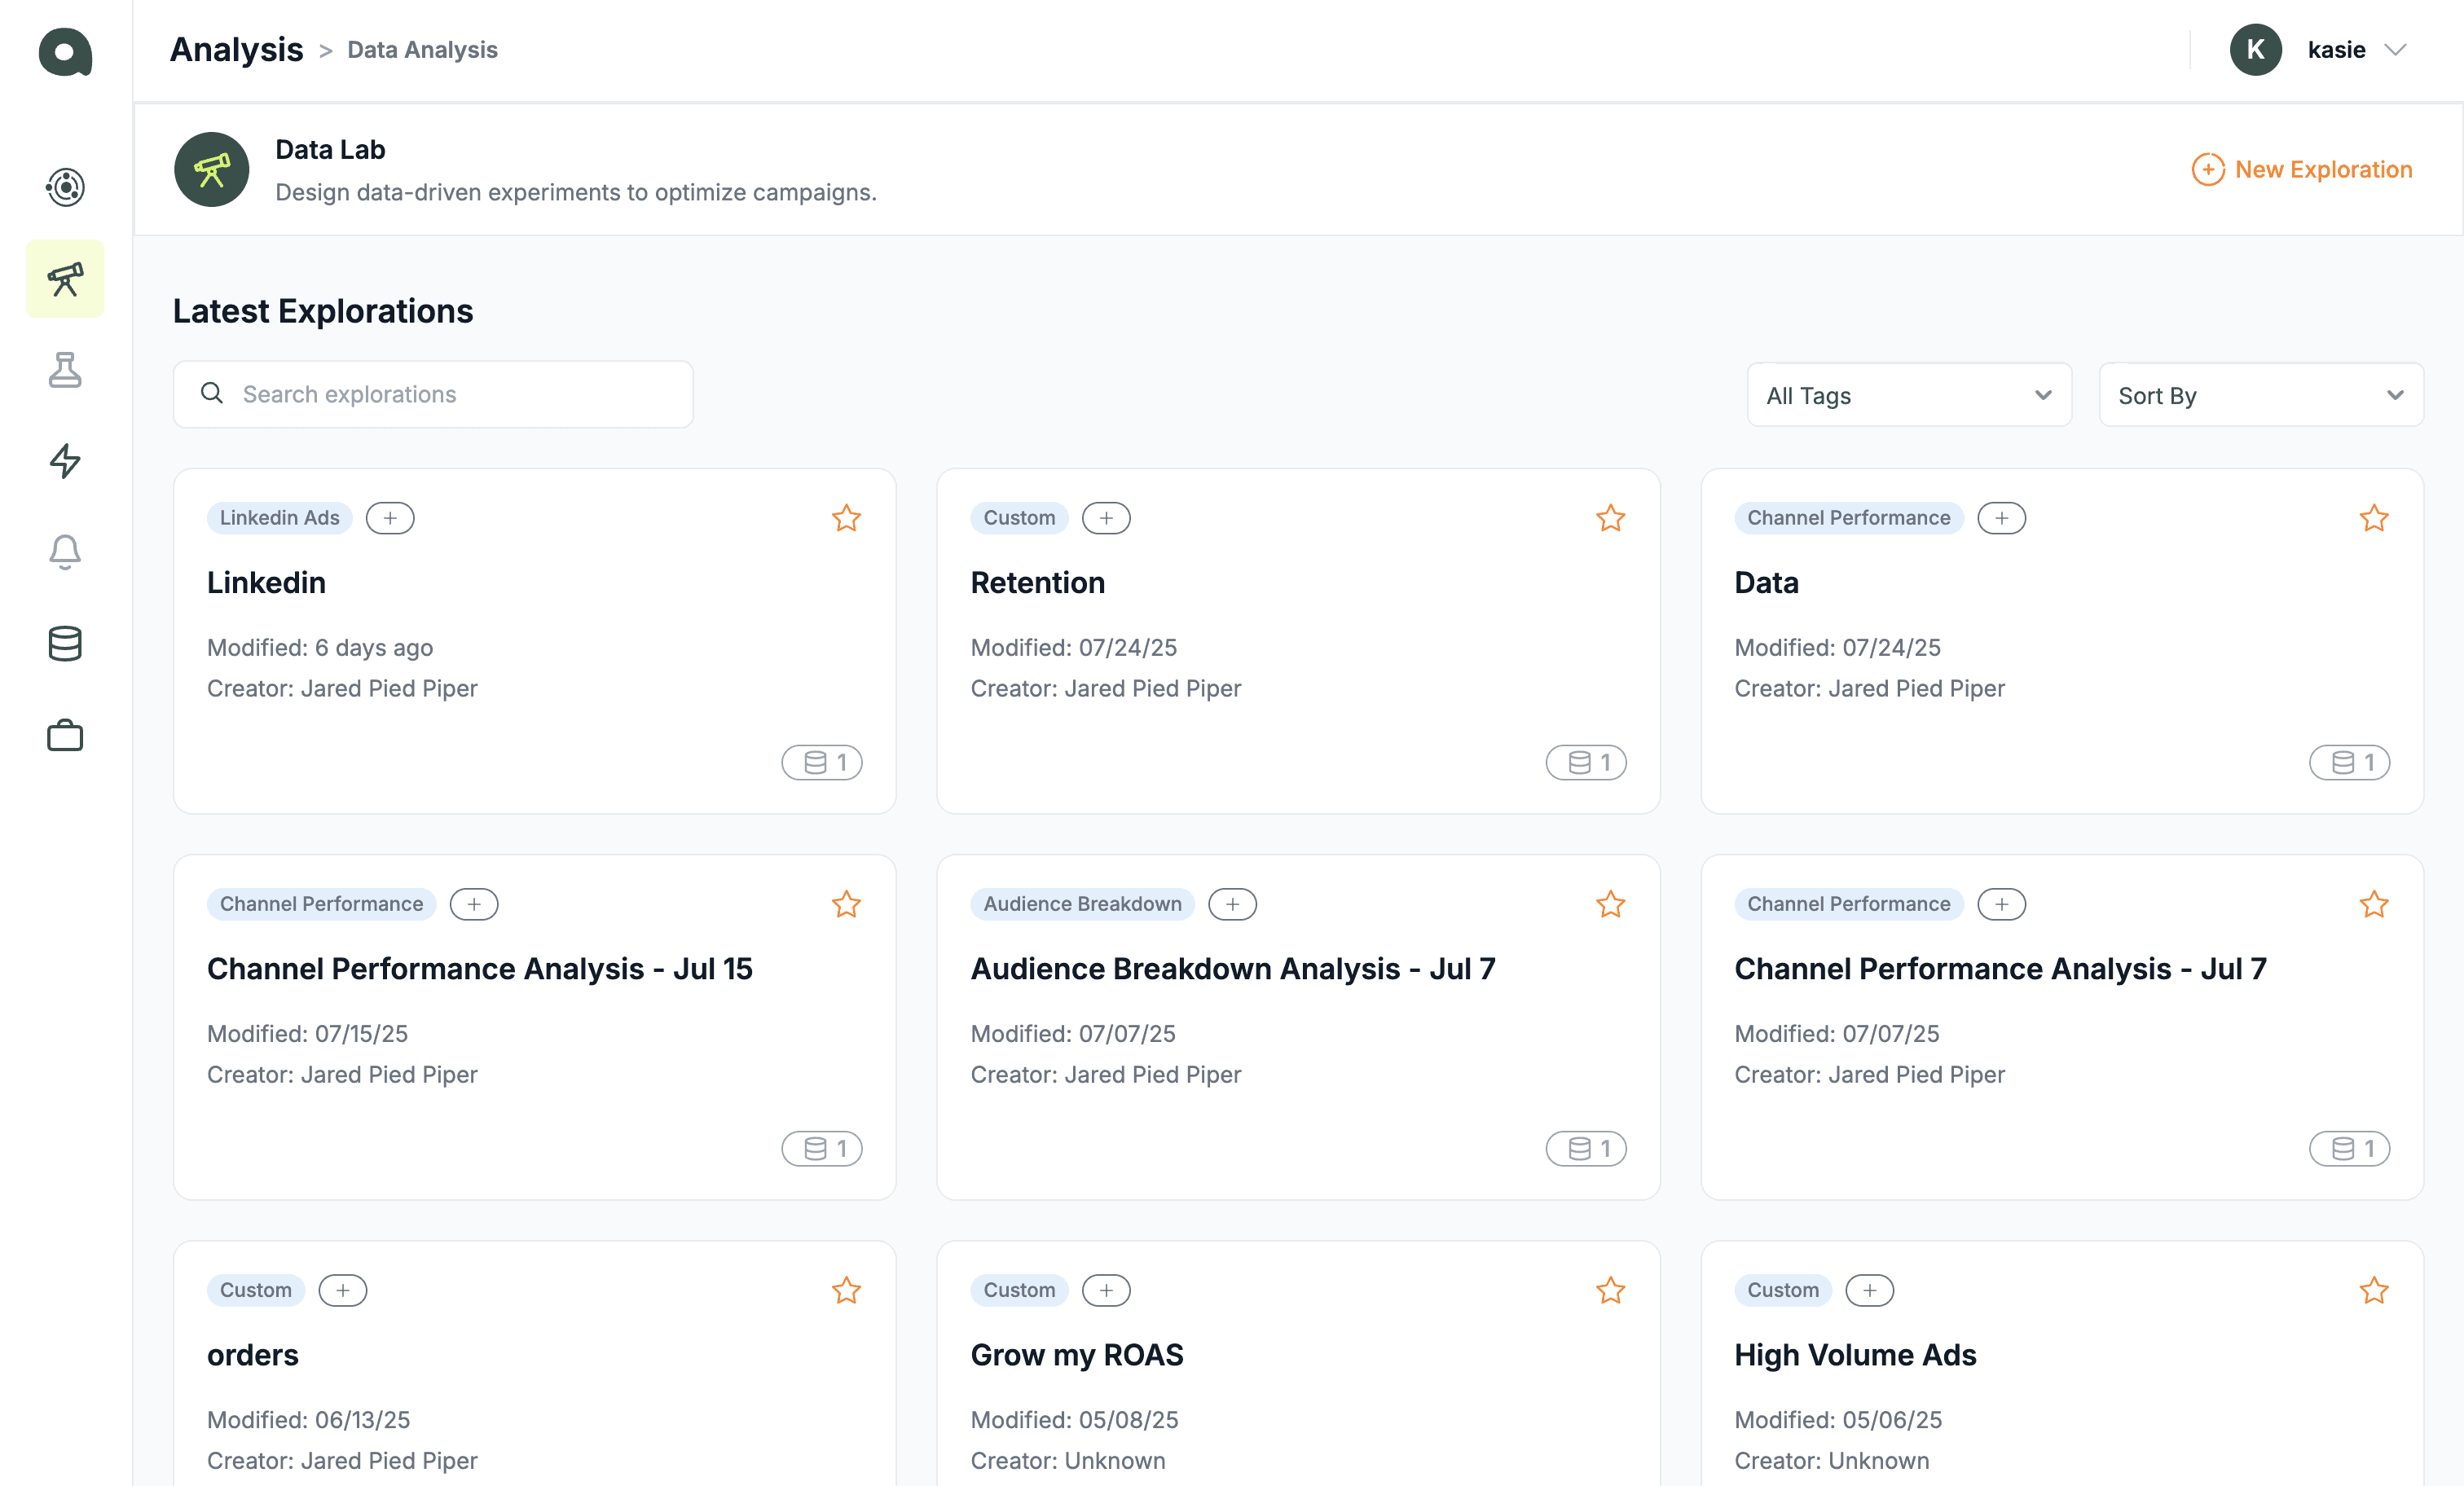Expand the Sort By dropdown
The width and height of the screenshot is (2464, 1486).
(2260, 395)
